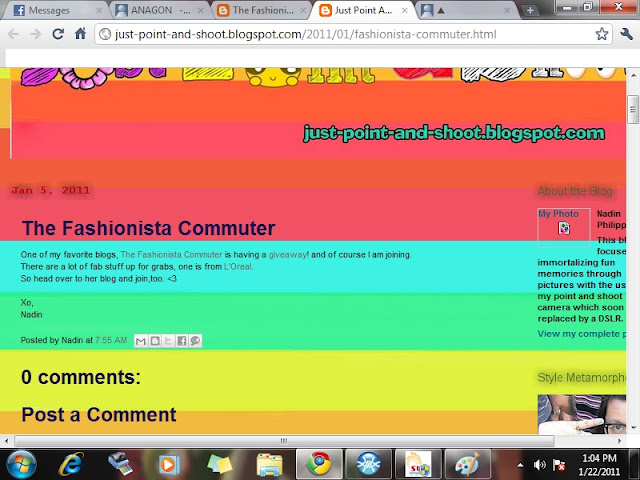Open Chrome wrench settings menu
Image resolution: width=640 pixels, height=480 pixels.
coord(627,34)
